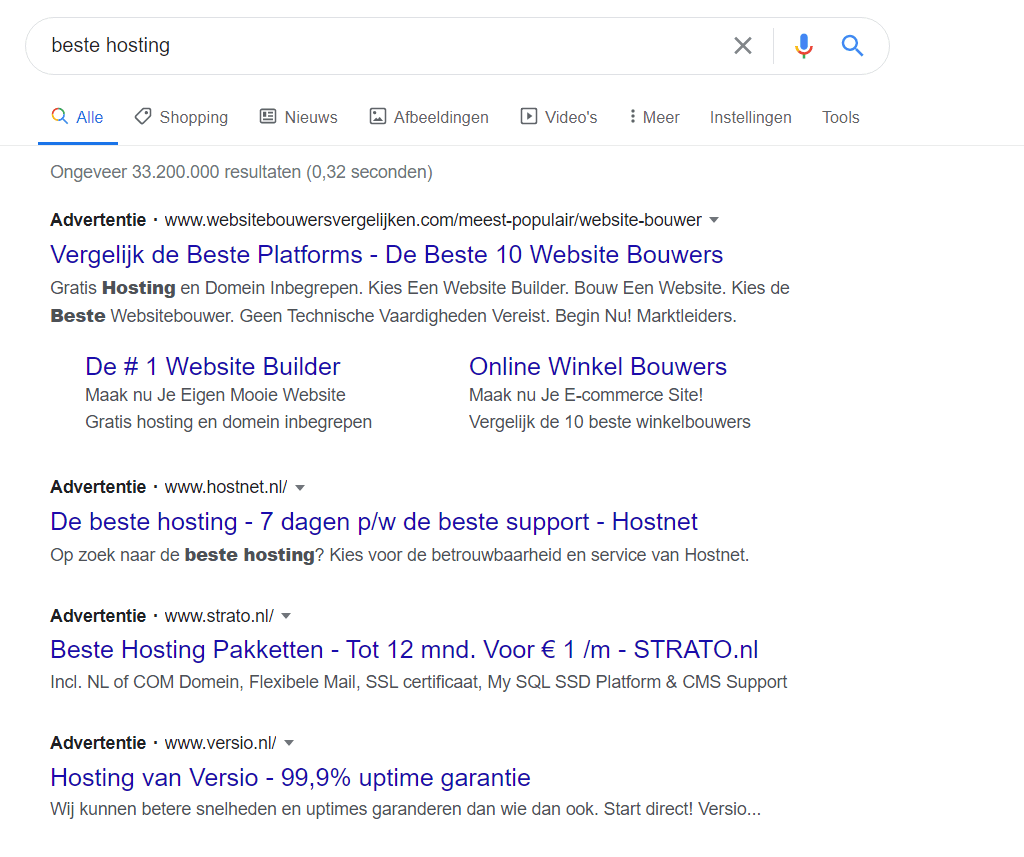Expand dropdown arrow next to www.versio.nl
This screenshot has height=857, width=1024.
[289, 743]
